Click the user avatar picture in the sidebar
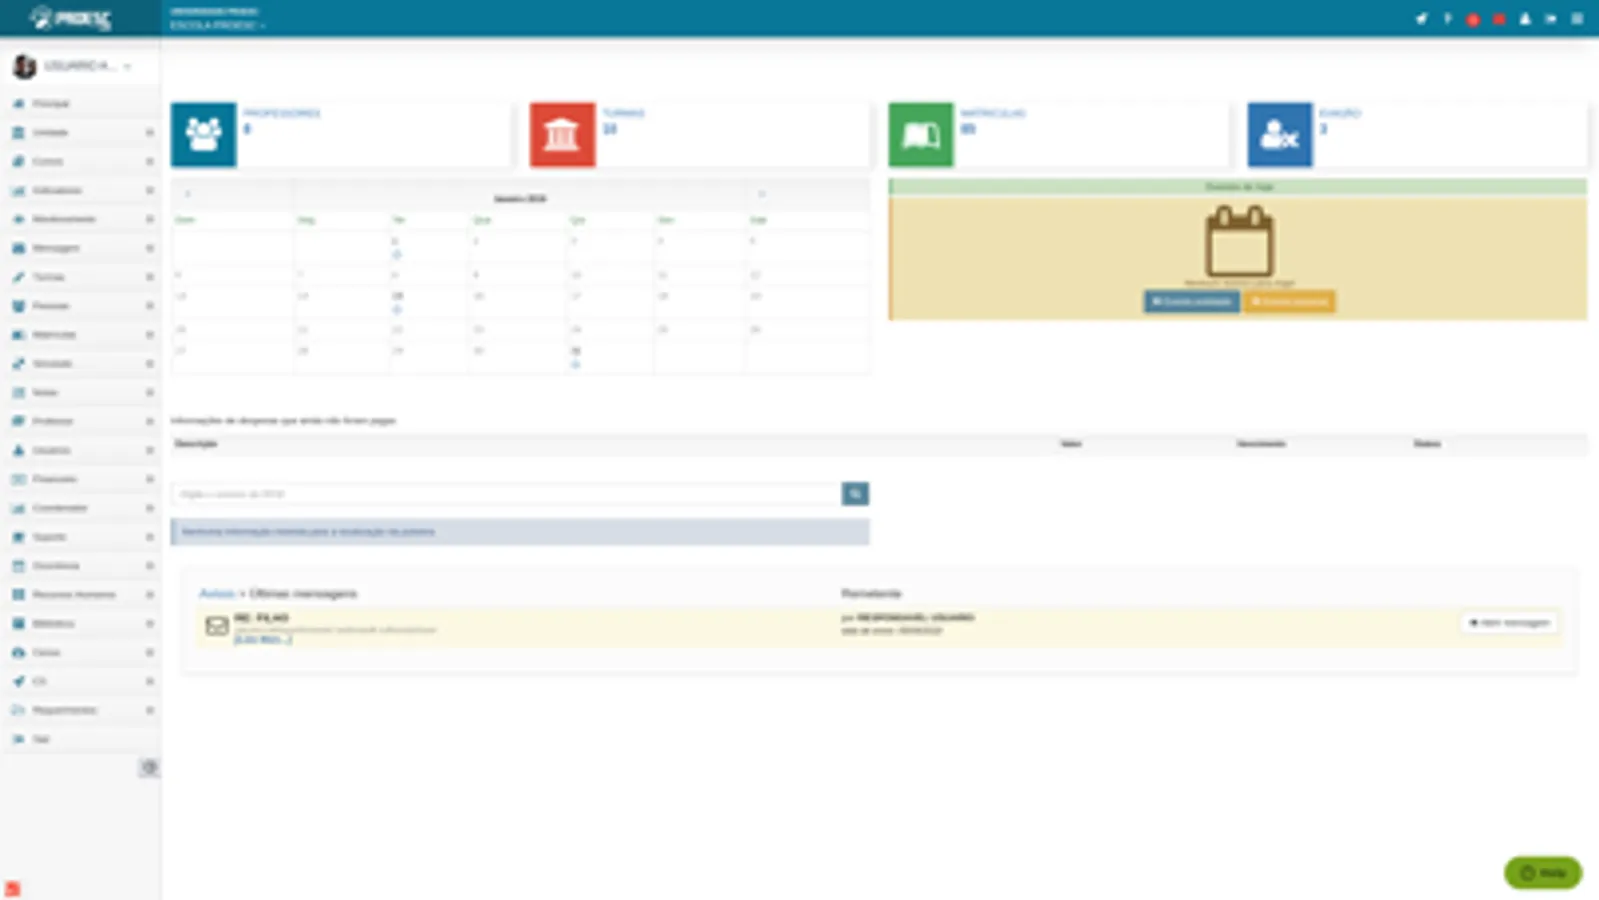This screenshot has height=900, width=1599. [24, 67]
